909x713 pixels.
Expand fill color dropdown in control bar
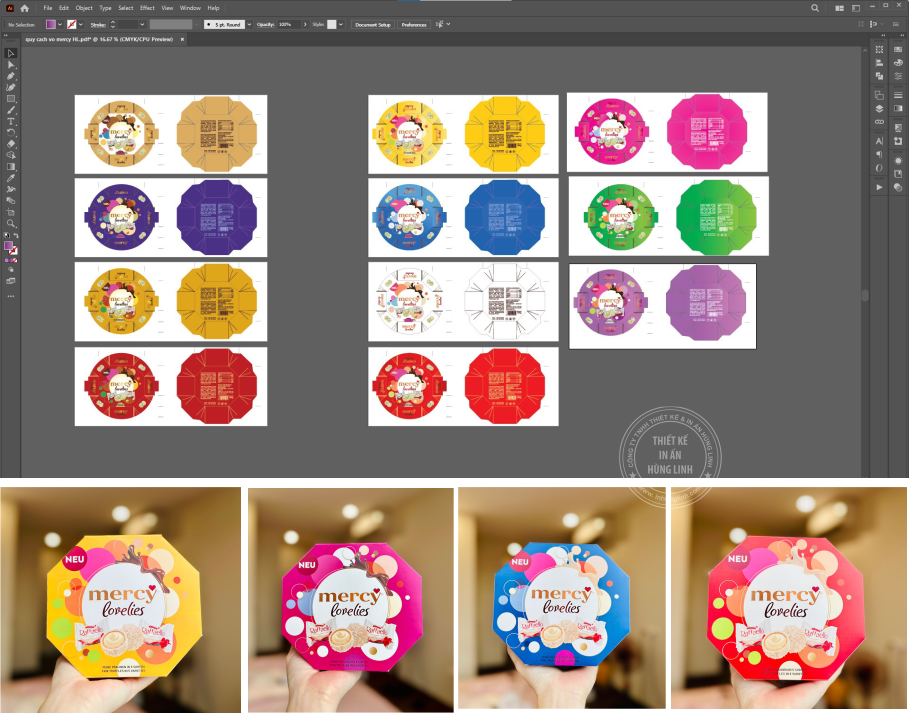tap(60, 24)
